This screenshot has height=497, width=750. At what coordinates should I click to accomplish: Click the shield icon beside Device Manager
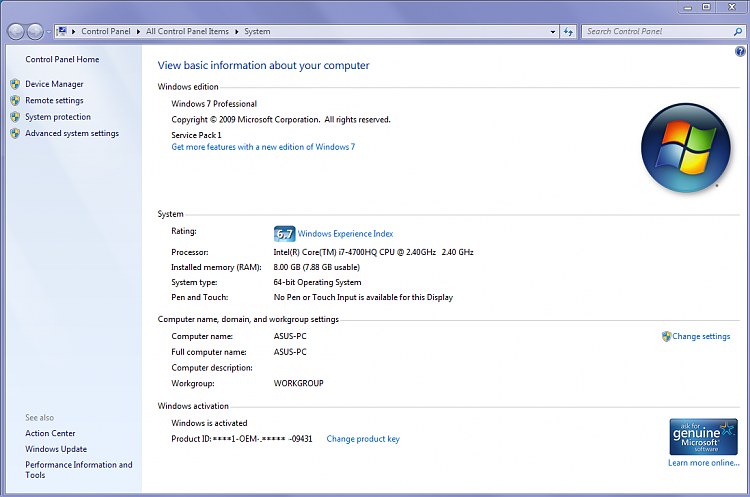[x=15, y=84]
